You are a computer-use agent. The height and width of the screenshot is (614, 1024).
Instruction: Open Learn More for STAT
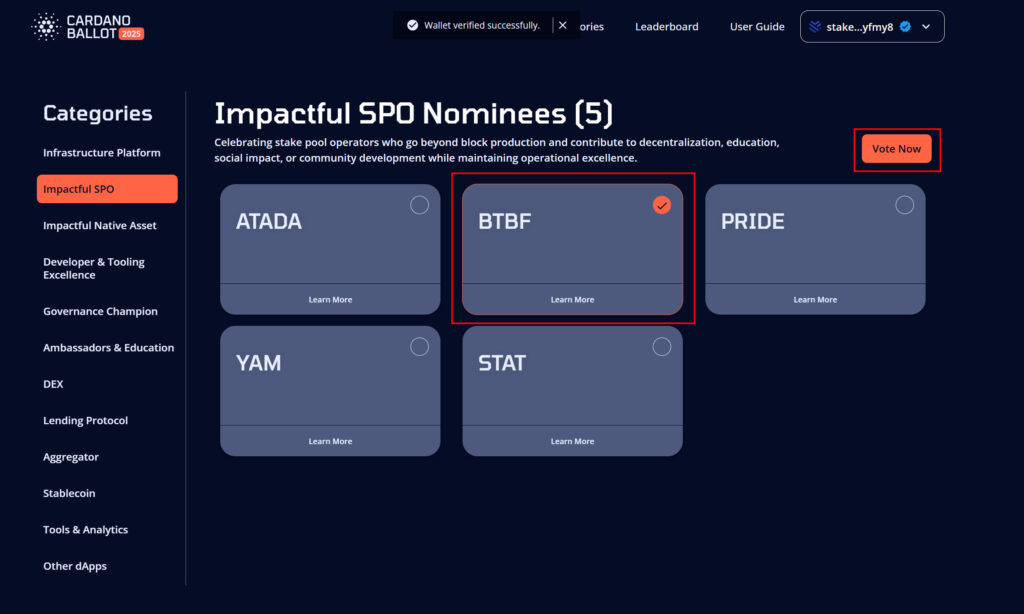[x=572, y=442]
